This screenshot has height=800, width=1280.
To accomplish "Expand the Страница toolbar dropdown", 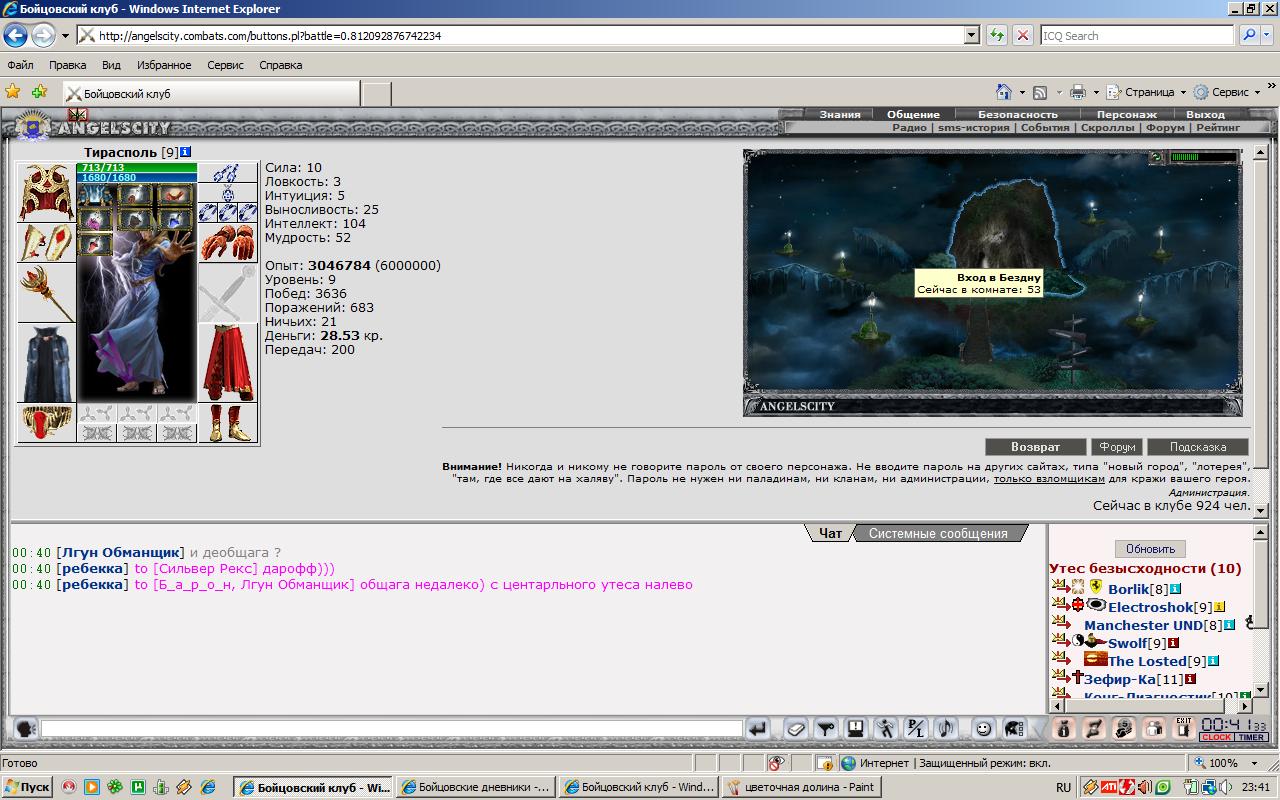I will pyautogui.click(x=1182, y=92).
